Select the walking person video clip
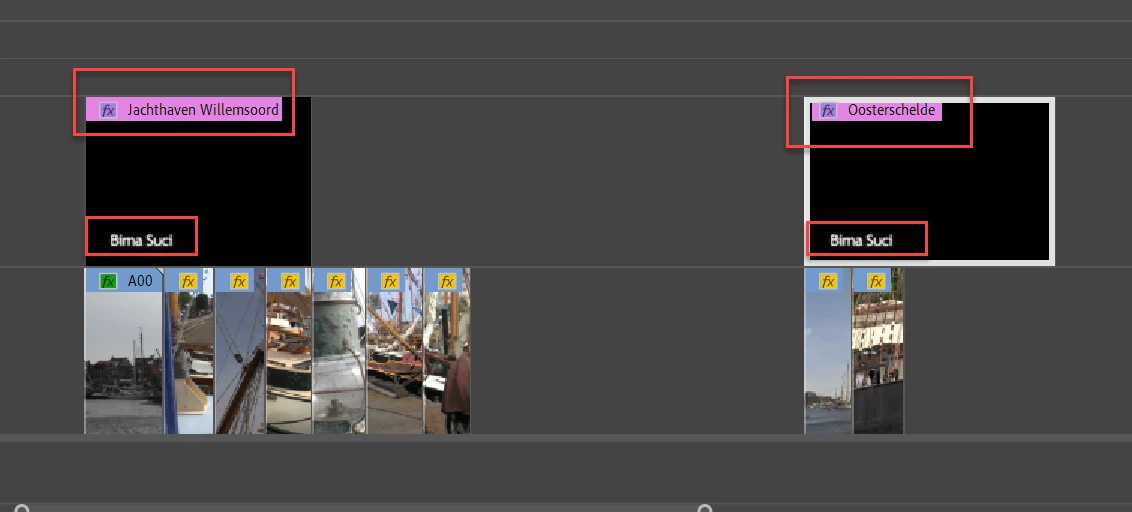Screen dimensions: 1132x512 point(447,351)
